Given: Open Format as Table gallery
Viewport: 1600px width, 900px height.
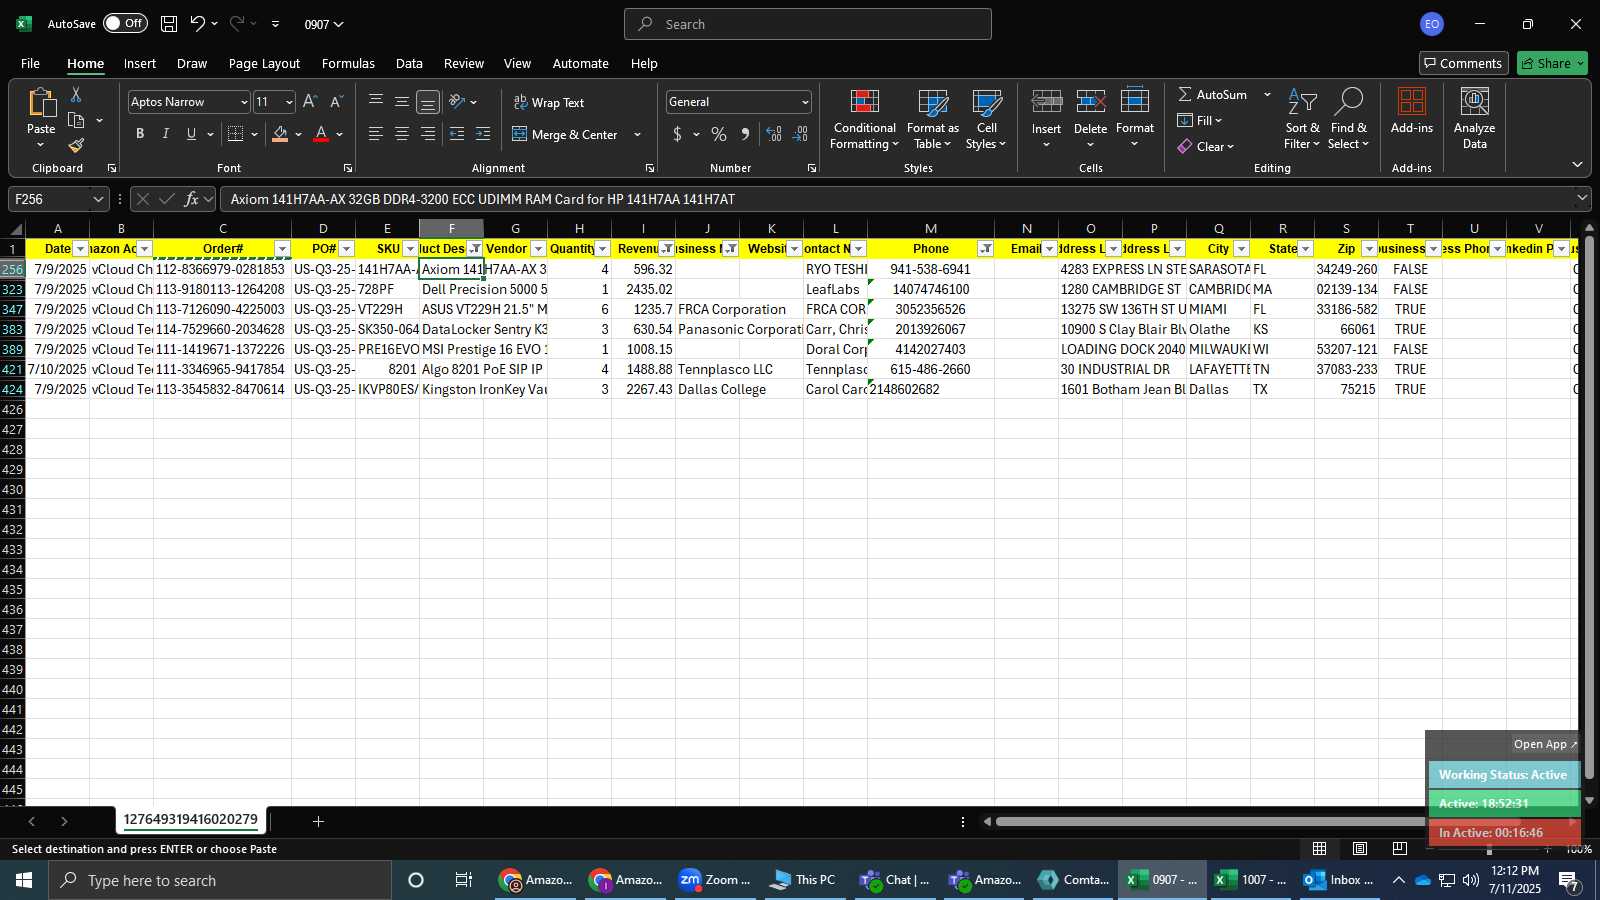Looking at the screenshot, I should tap(933, 119).
